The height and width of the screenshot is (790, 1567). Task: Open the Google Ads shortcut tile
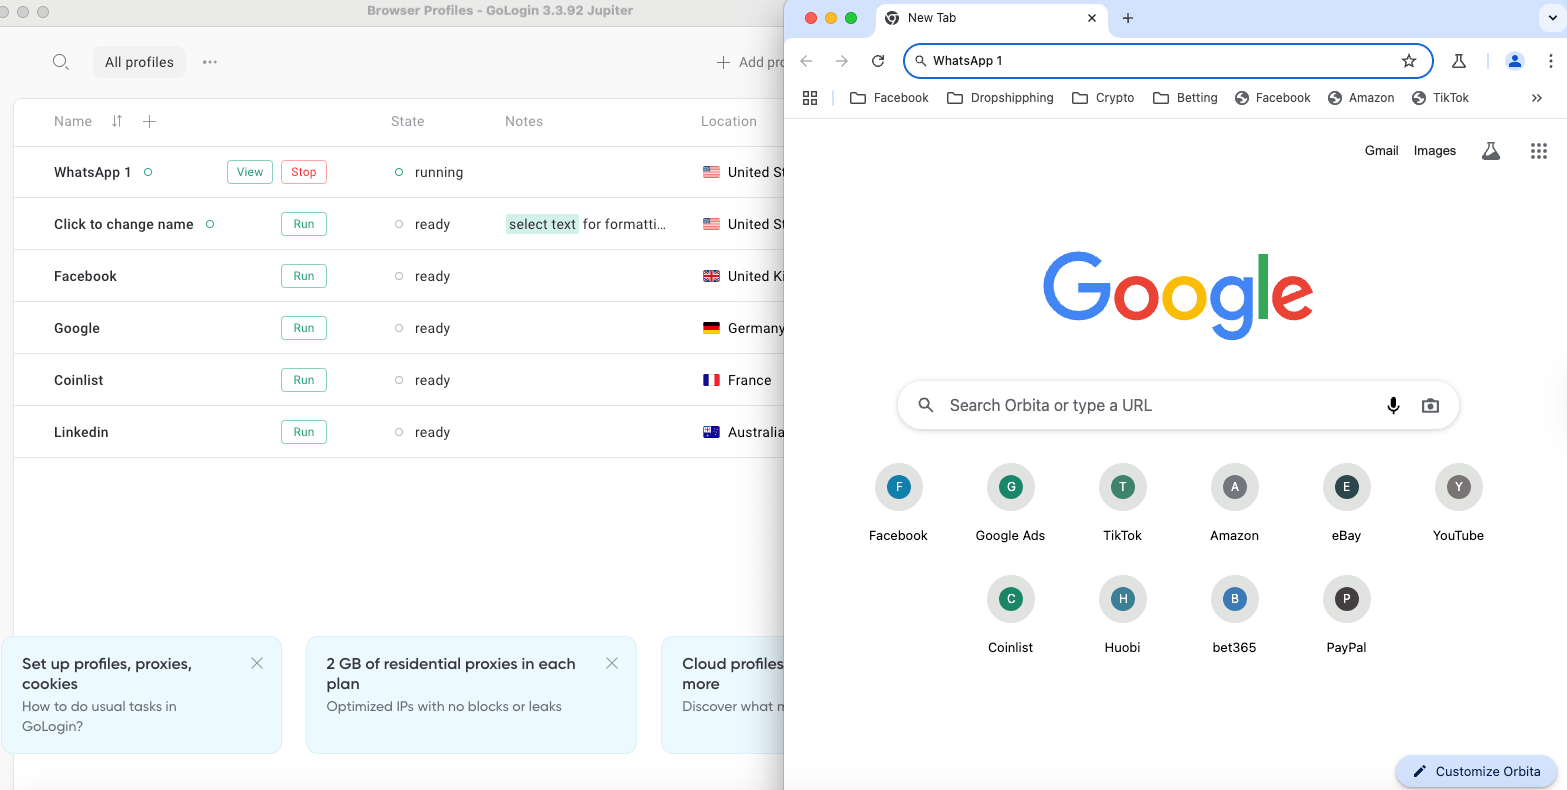tap(1011, 503)
